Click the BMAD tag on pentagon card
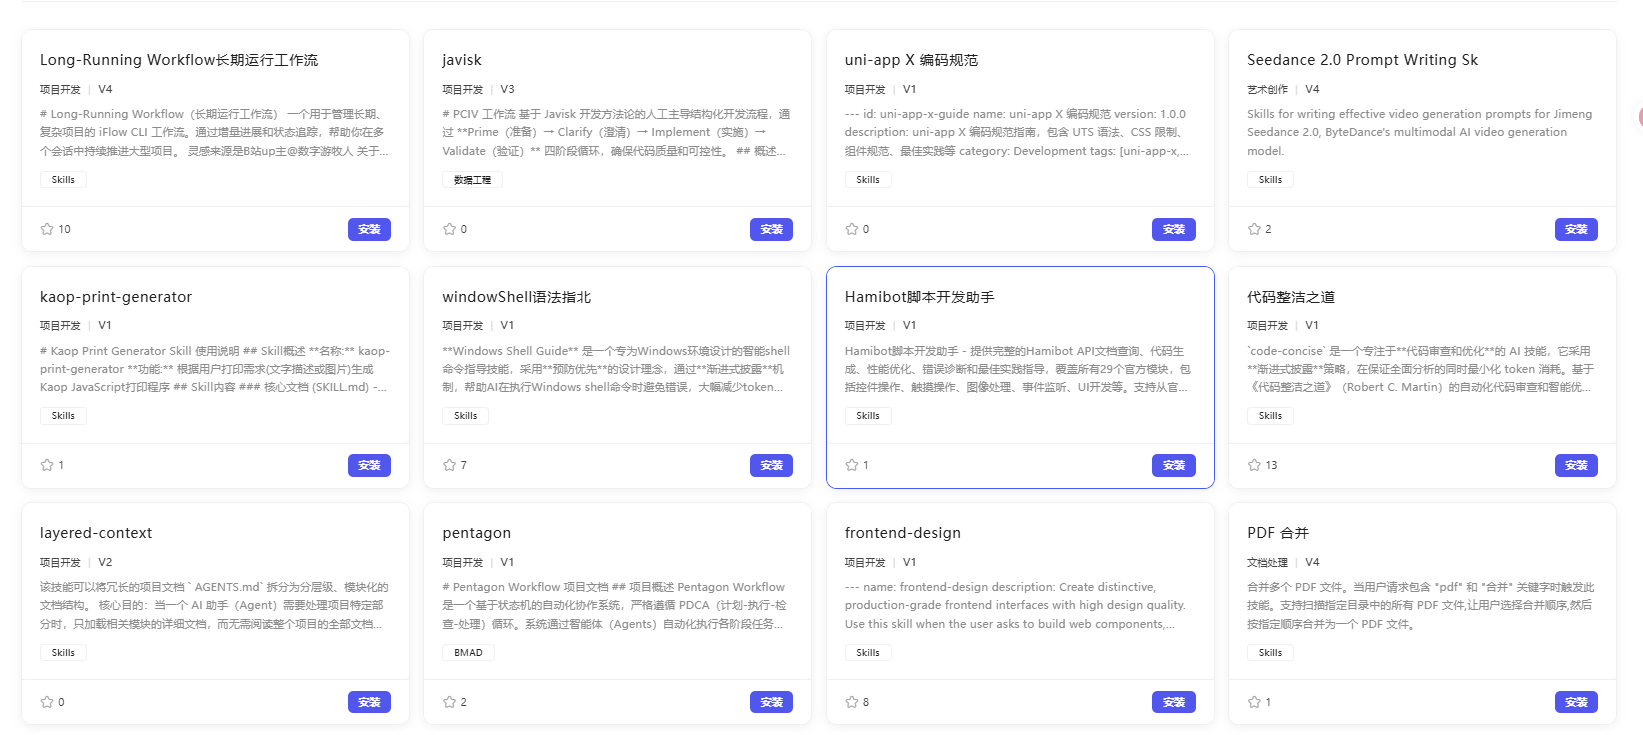The image size is (1643, 735). [x=468, y=653]
